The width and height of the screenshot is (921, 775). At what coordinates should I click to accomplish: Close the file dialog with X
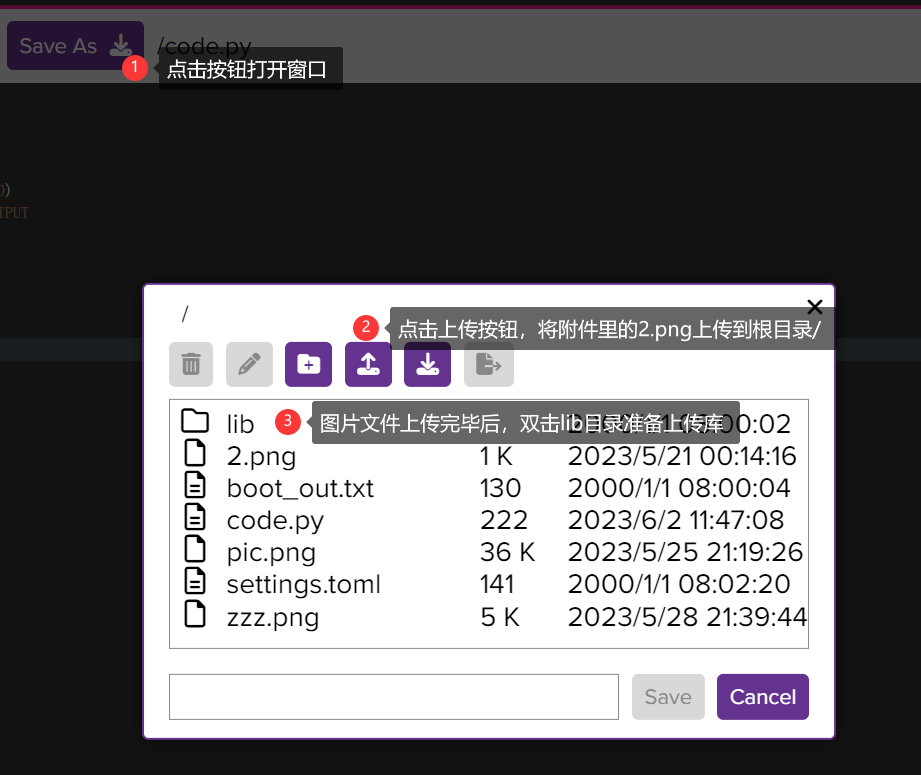pyautogui.click(x=815, y=307)
